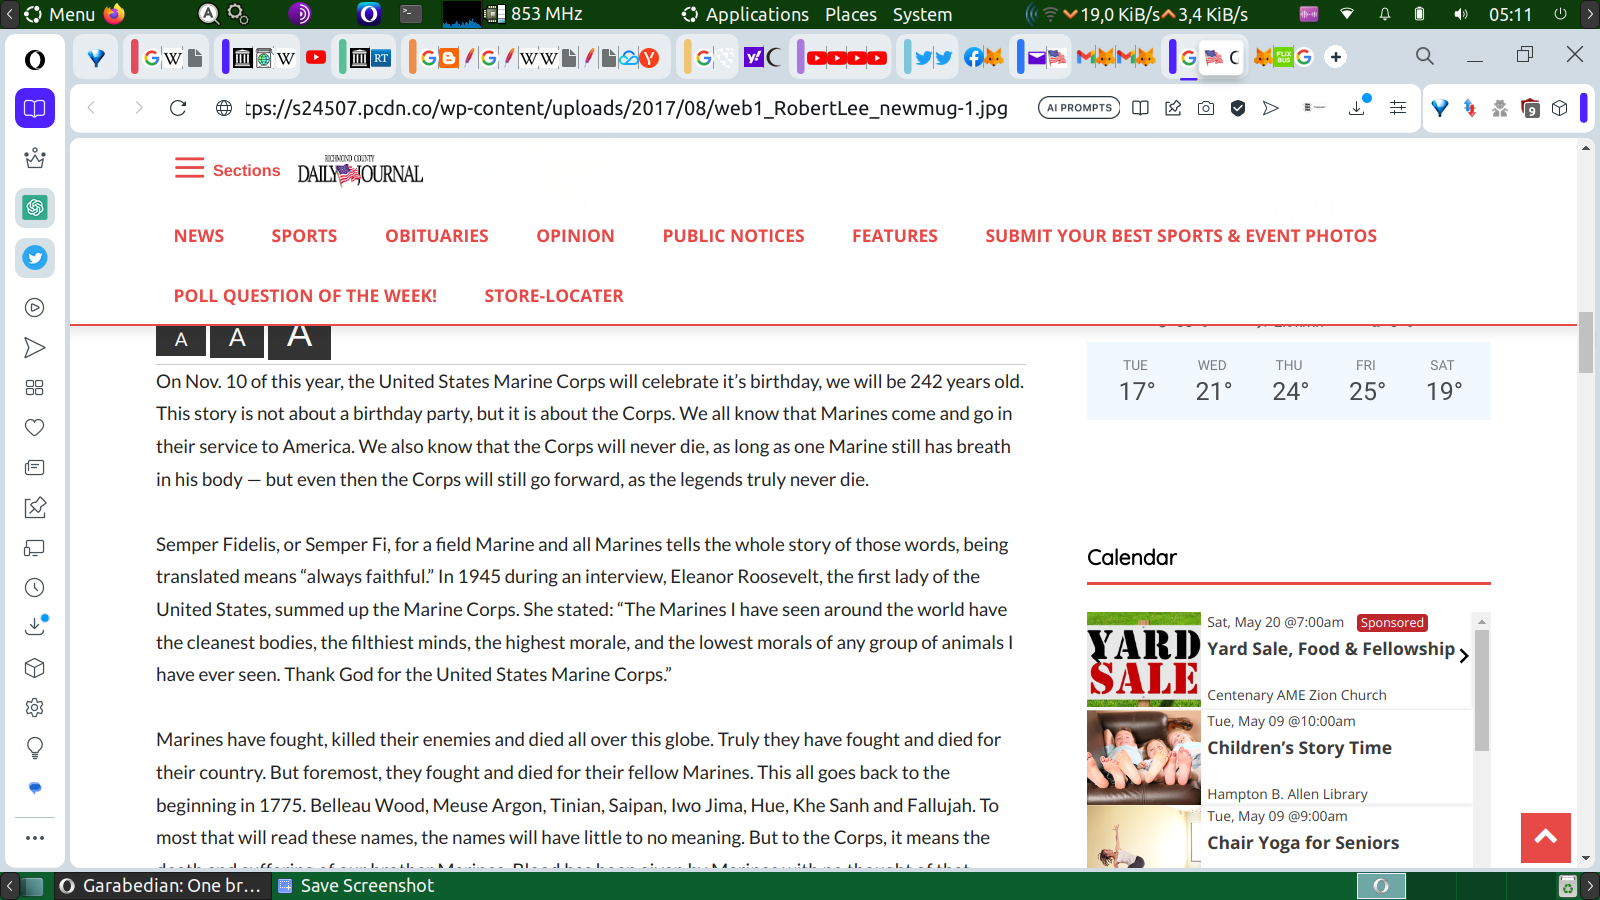Switch to the FlixBus tab

tap(1283, 58)
